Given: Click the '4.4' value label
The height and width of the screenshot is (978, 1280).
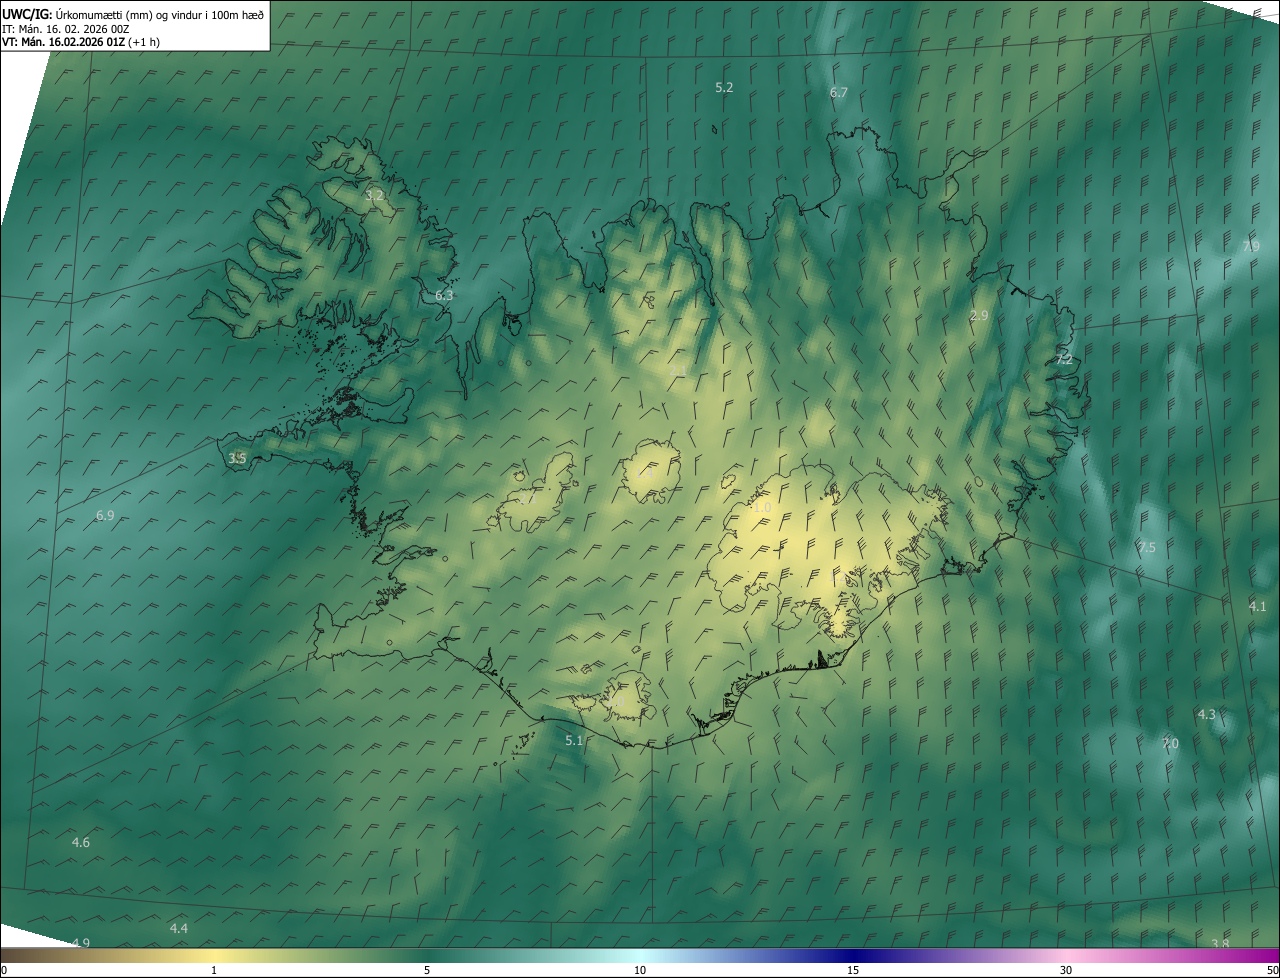Looking at the screenshot, I should tap(178, 929).
